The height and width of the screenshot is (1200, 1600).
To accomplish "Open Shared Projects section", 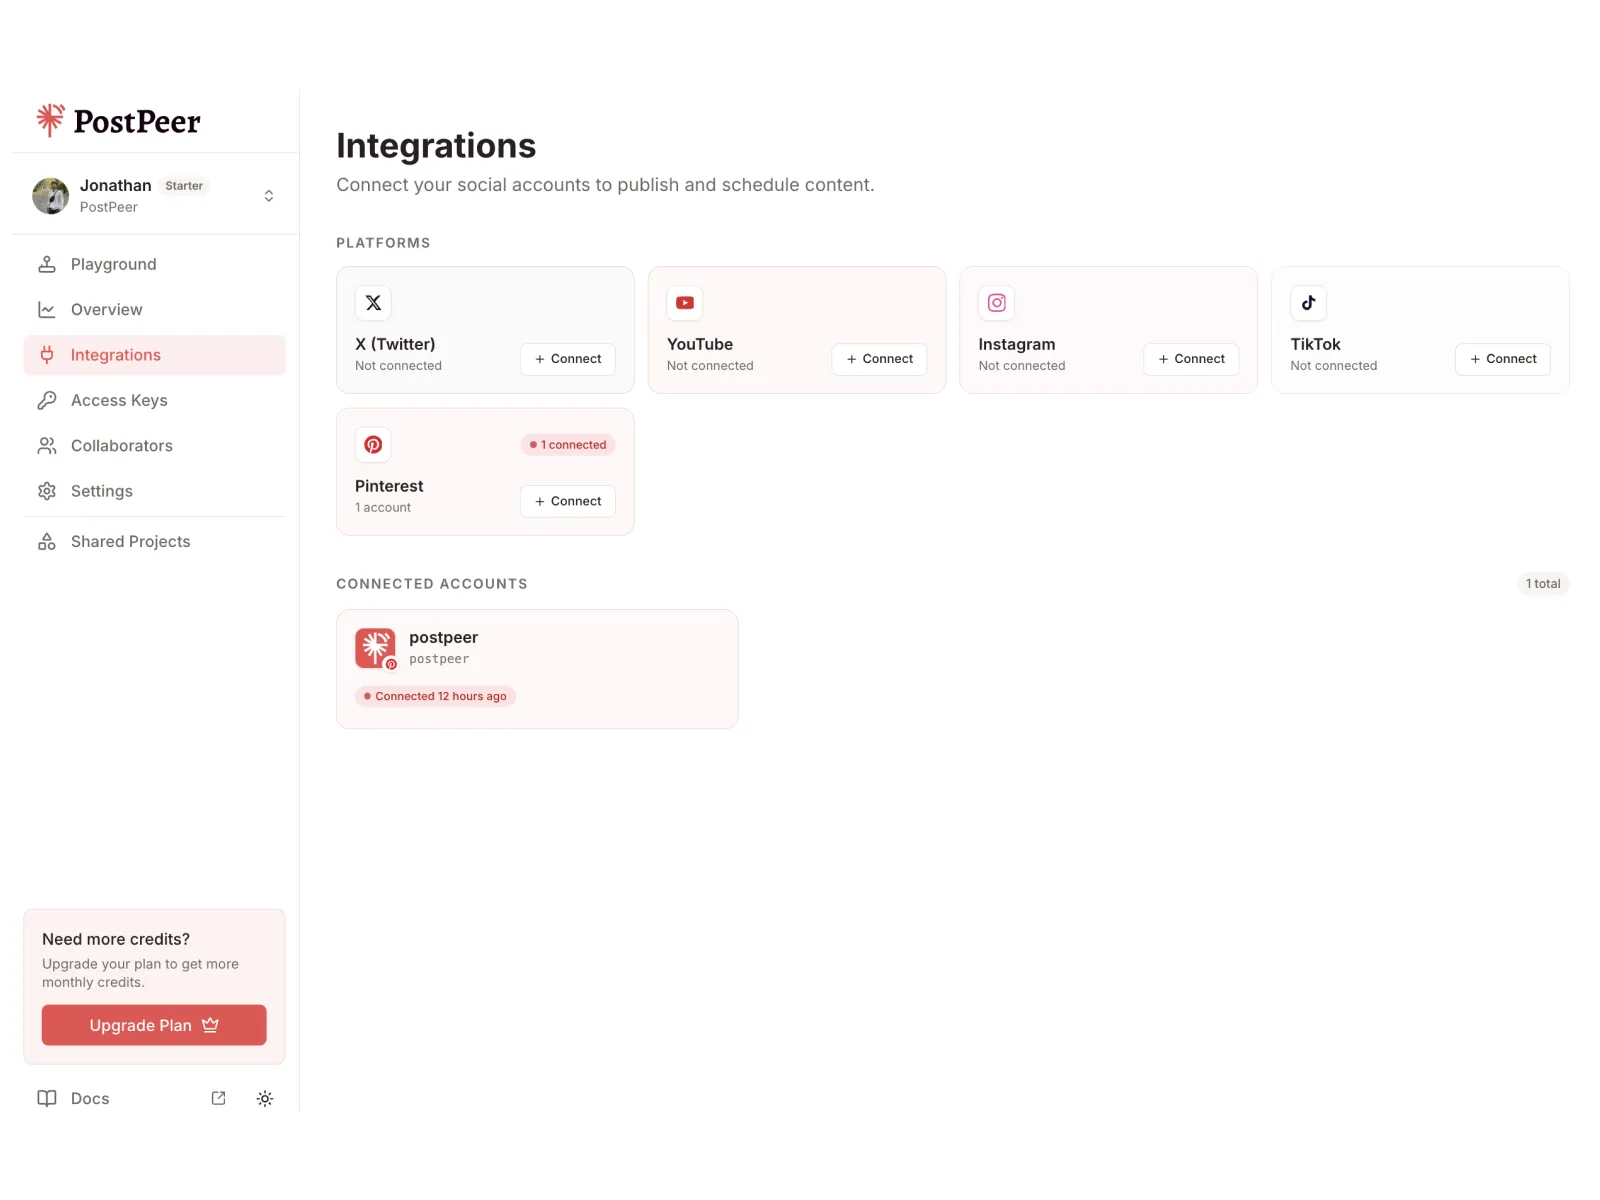I will (x=130, y=542).
